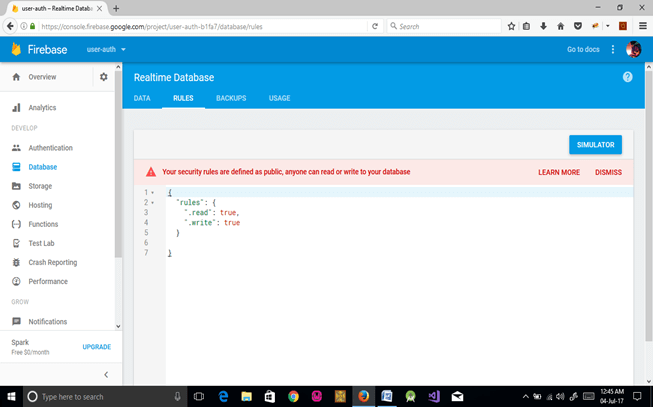Open Visual Studio from taskbar
The height and width of the screenshot is (407, 653).
[434, 397]
